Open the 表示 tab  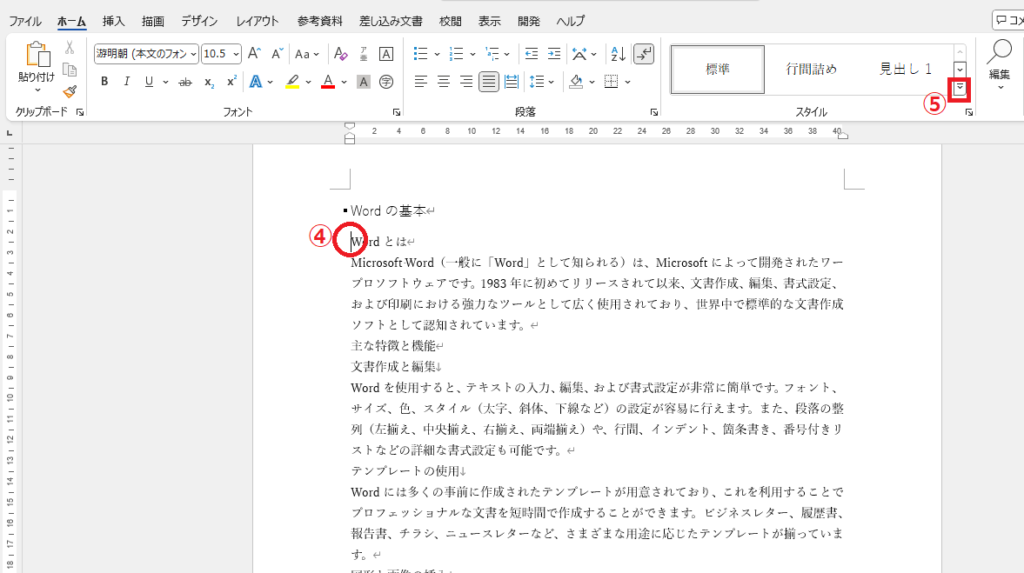pyautogui.click(x=489, y=21)
